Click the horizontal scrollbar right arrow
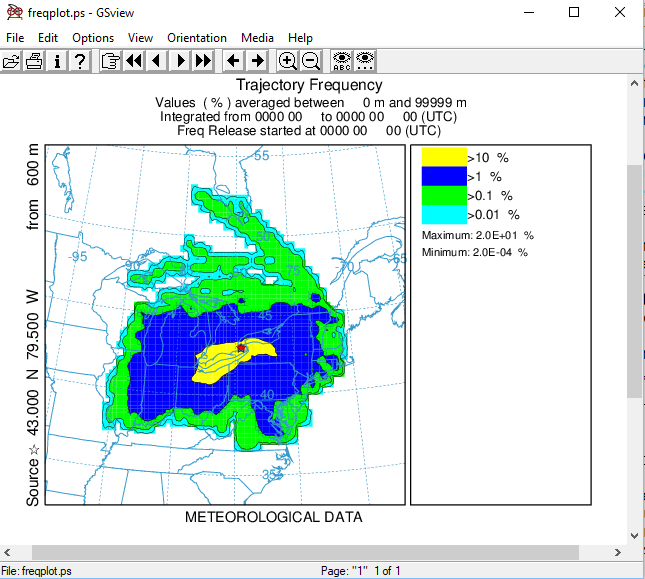 [x=618, y=553]
